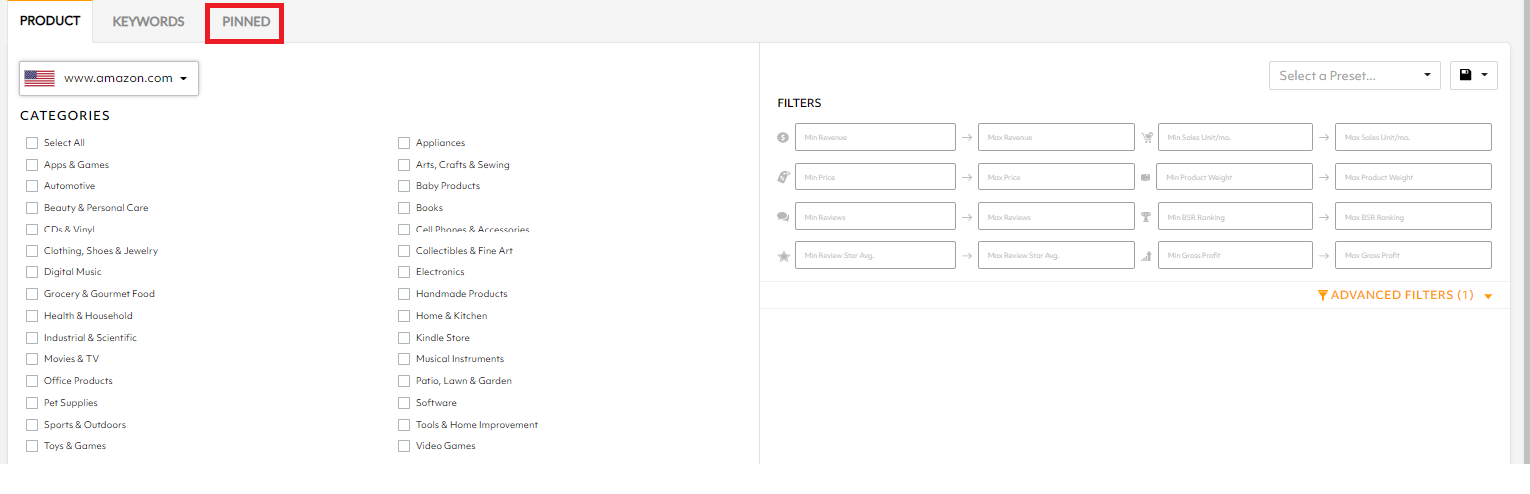Check the Select All checkbox
Screen dimensions: 1530x494
coord(32,143)
